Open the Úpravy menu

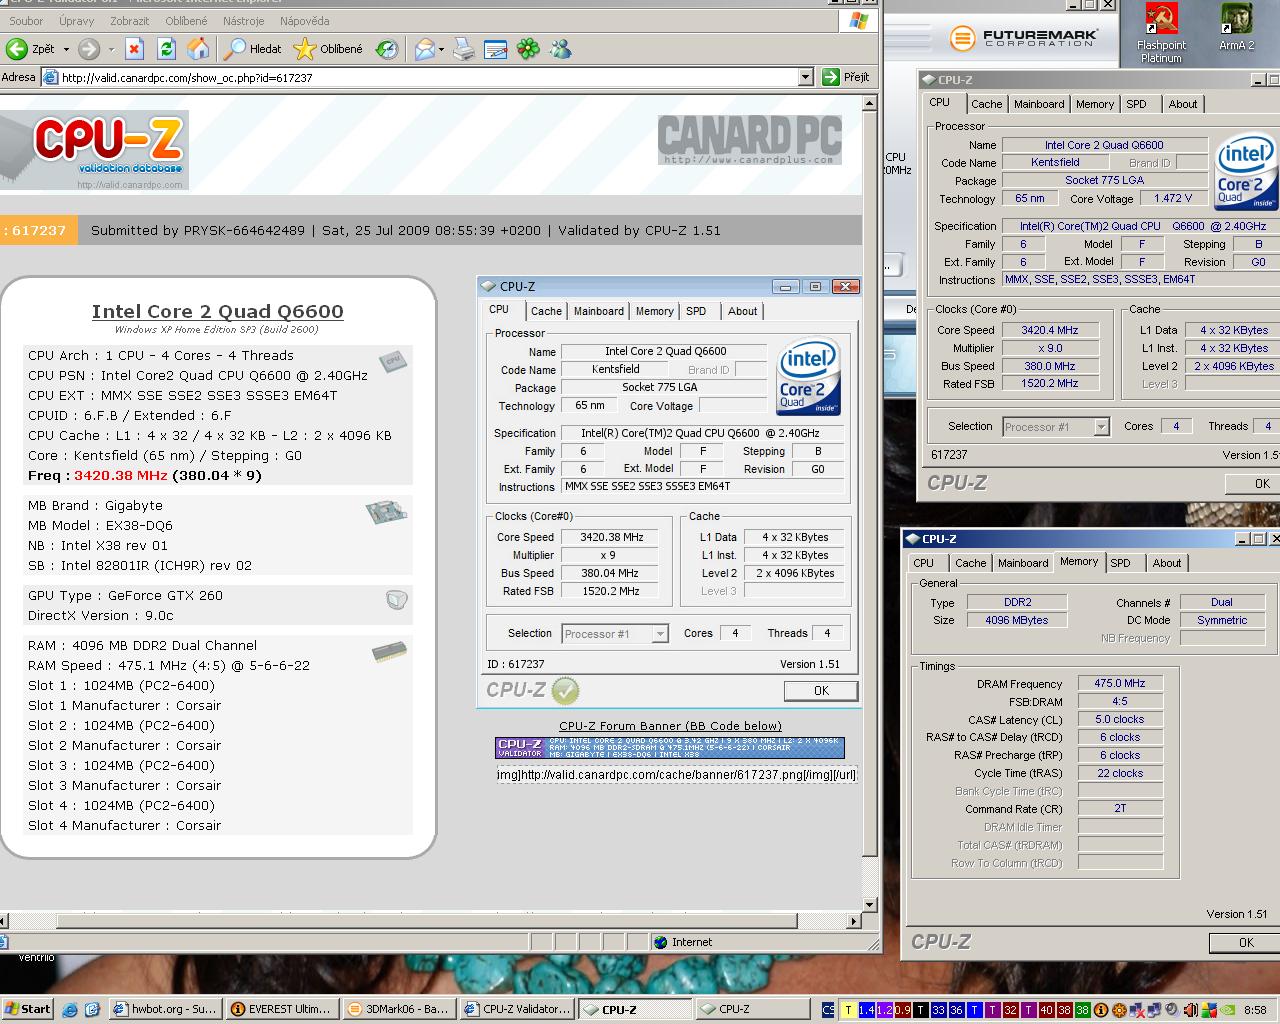coord(76,20)
